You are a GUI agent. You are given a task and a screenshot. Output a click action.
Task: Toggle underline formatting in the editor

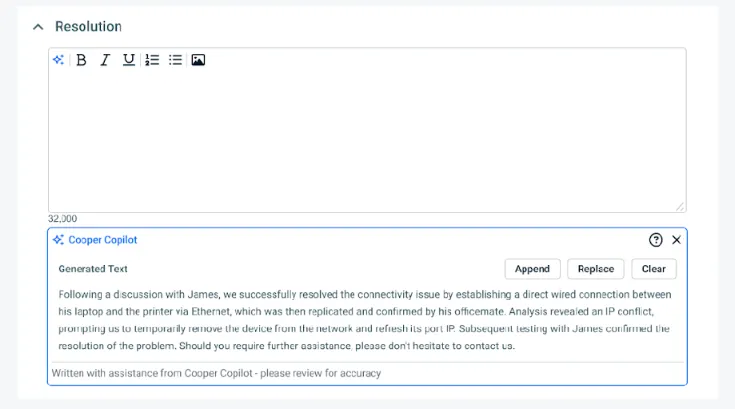pos(128,60)
